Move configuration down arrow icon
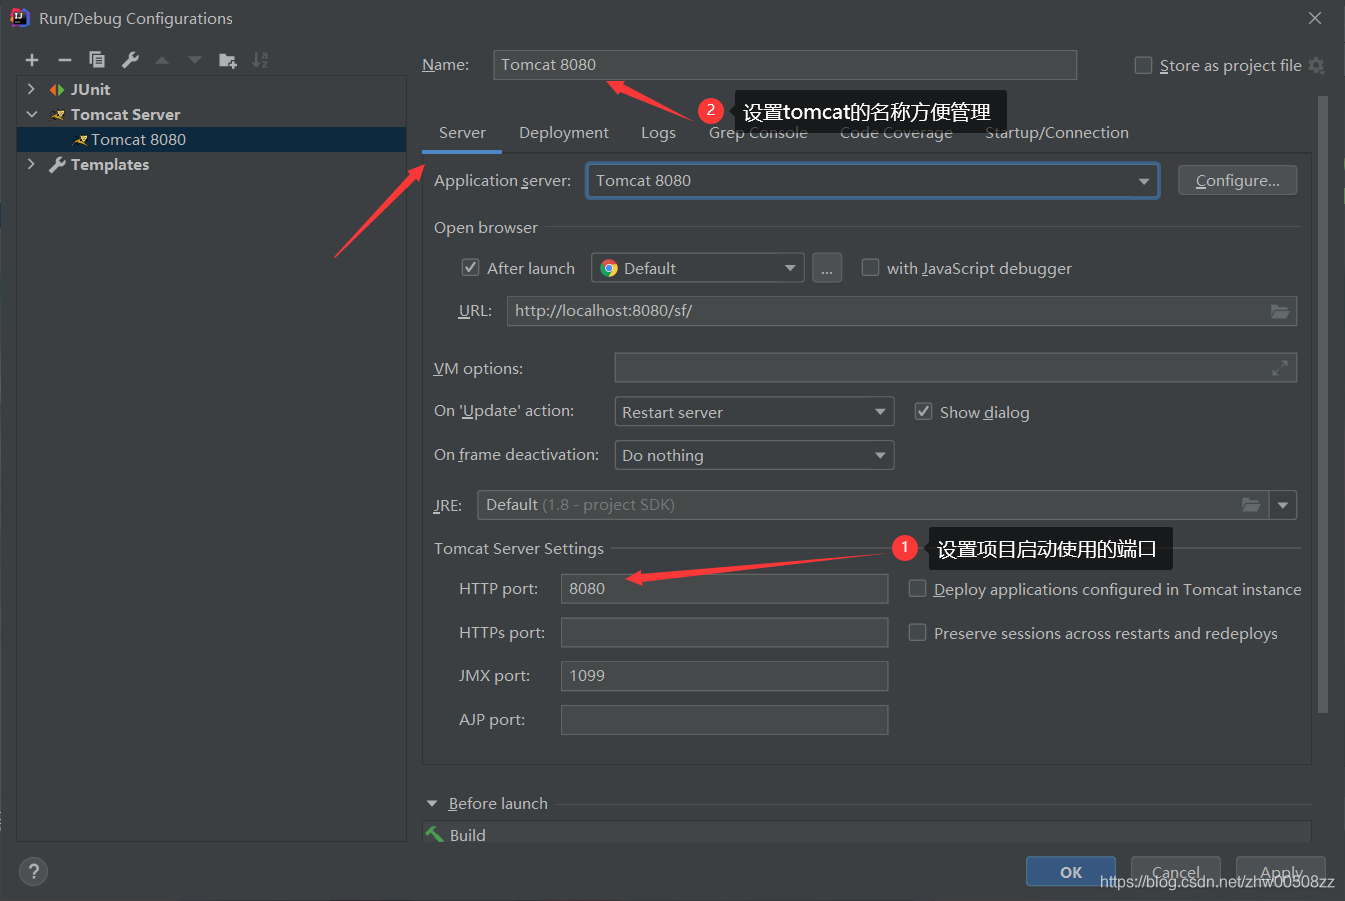The width and height of the screenshot is (1345, 901). pos(195,60)
